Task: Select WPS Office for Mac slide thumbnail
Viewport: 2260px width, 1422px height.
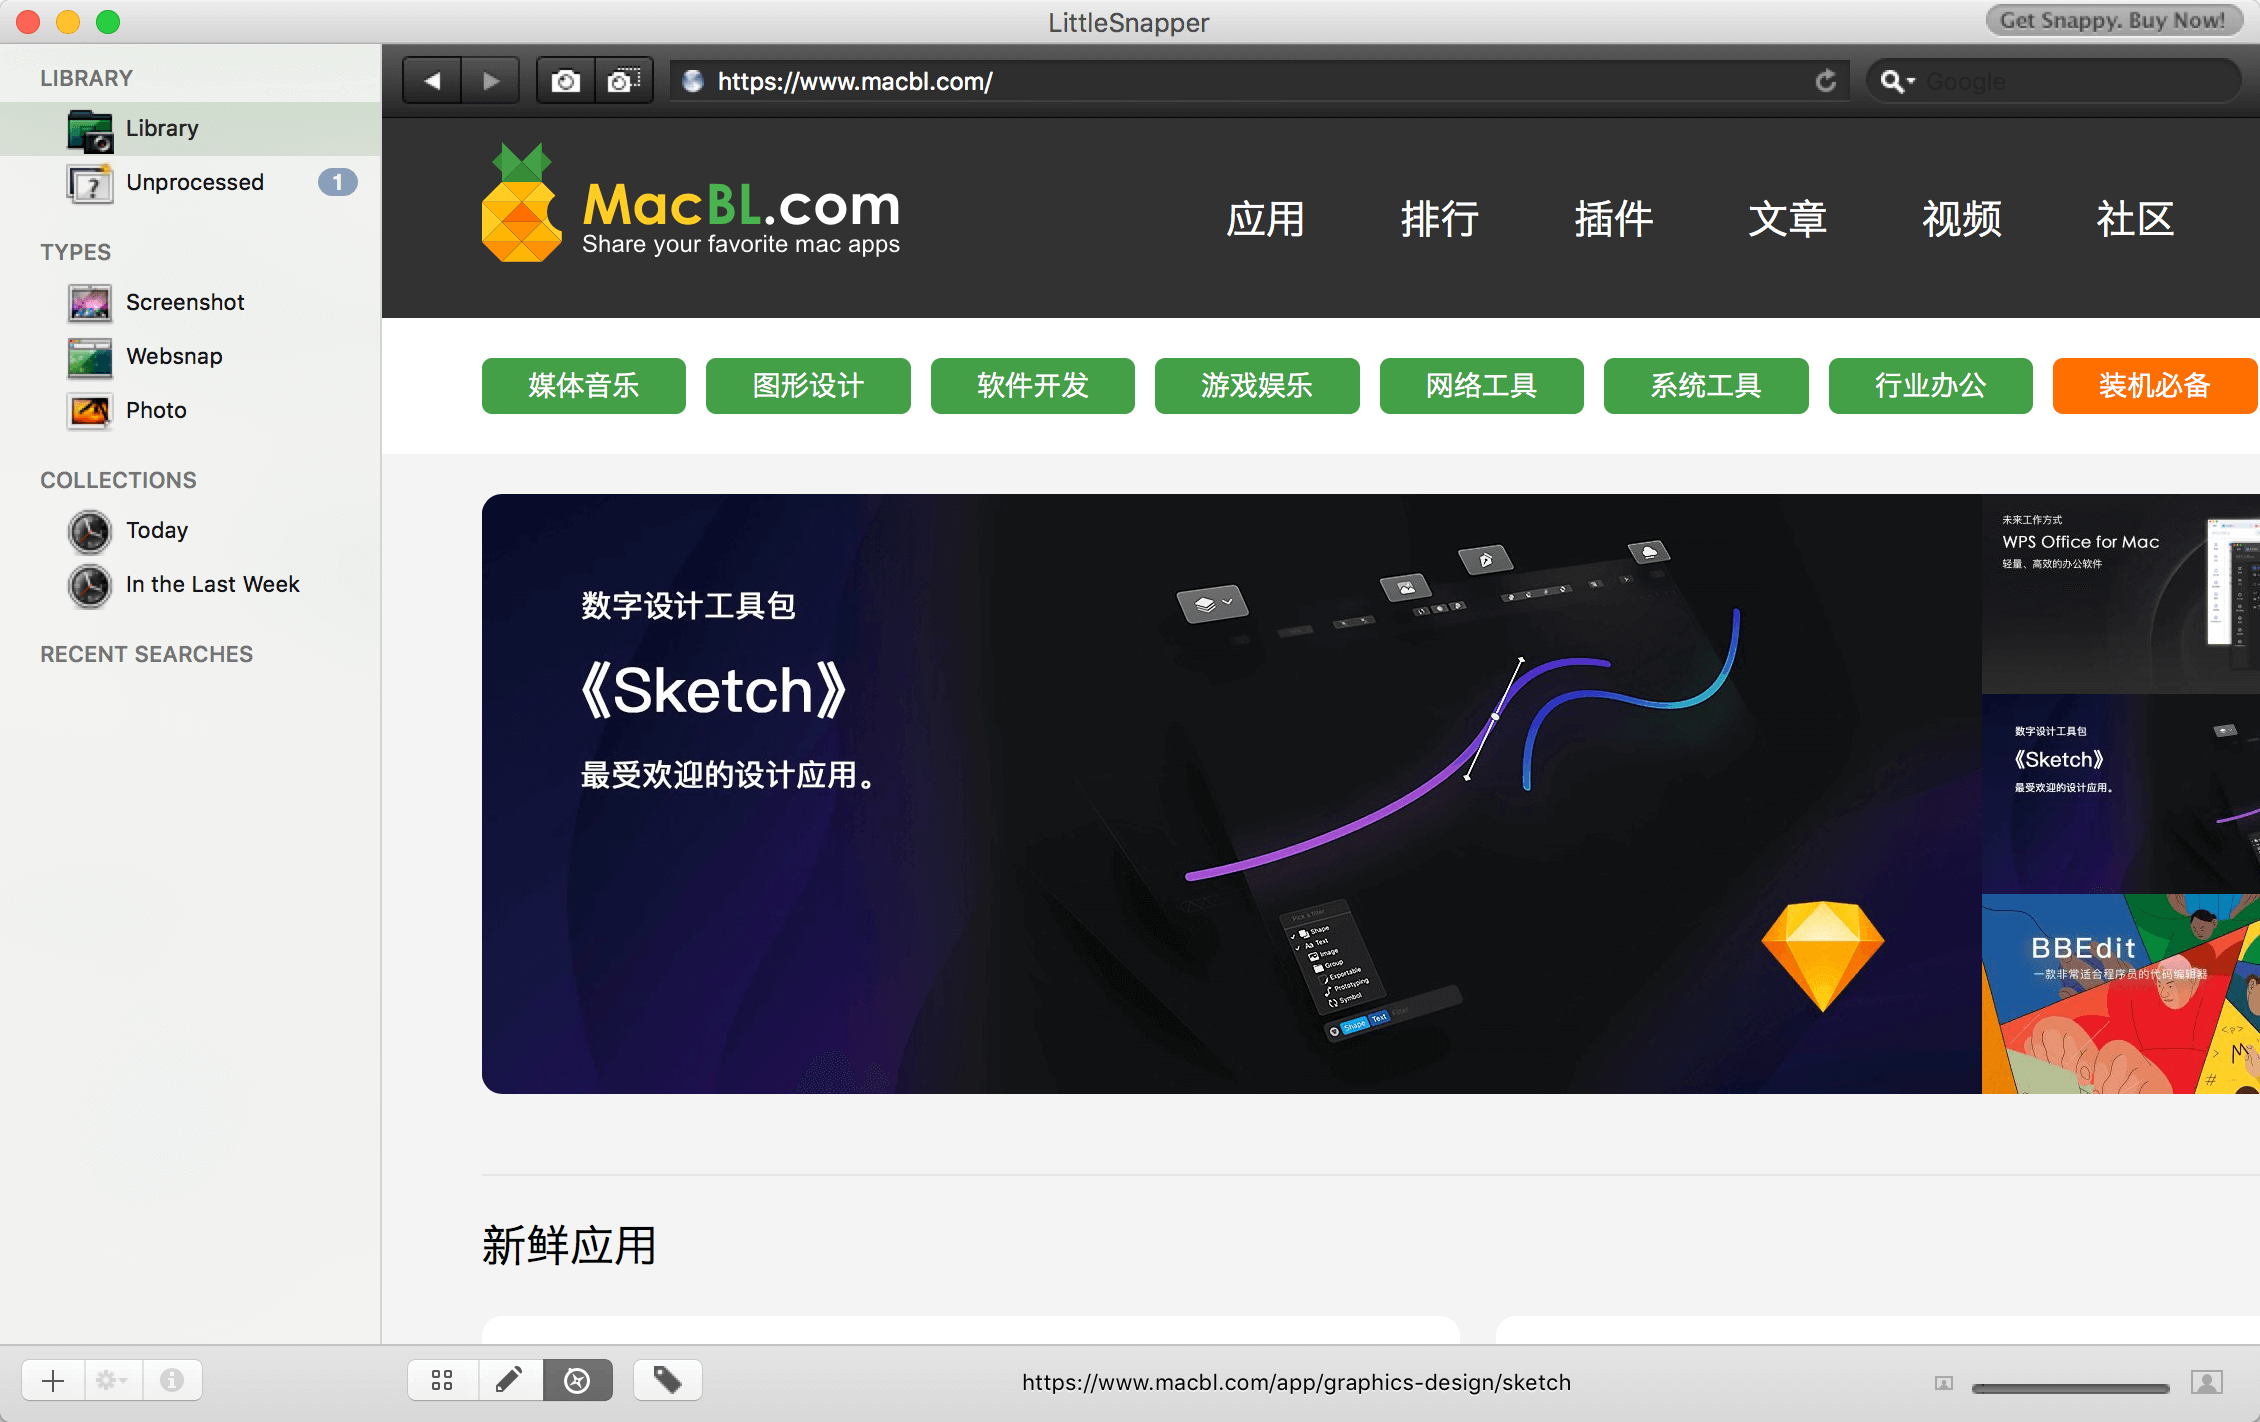Action: (x=2121, y=594)
